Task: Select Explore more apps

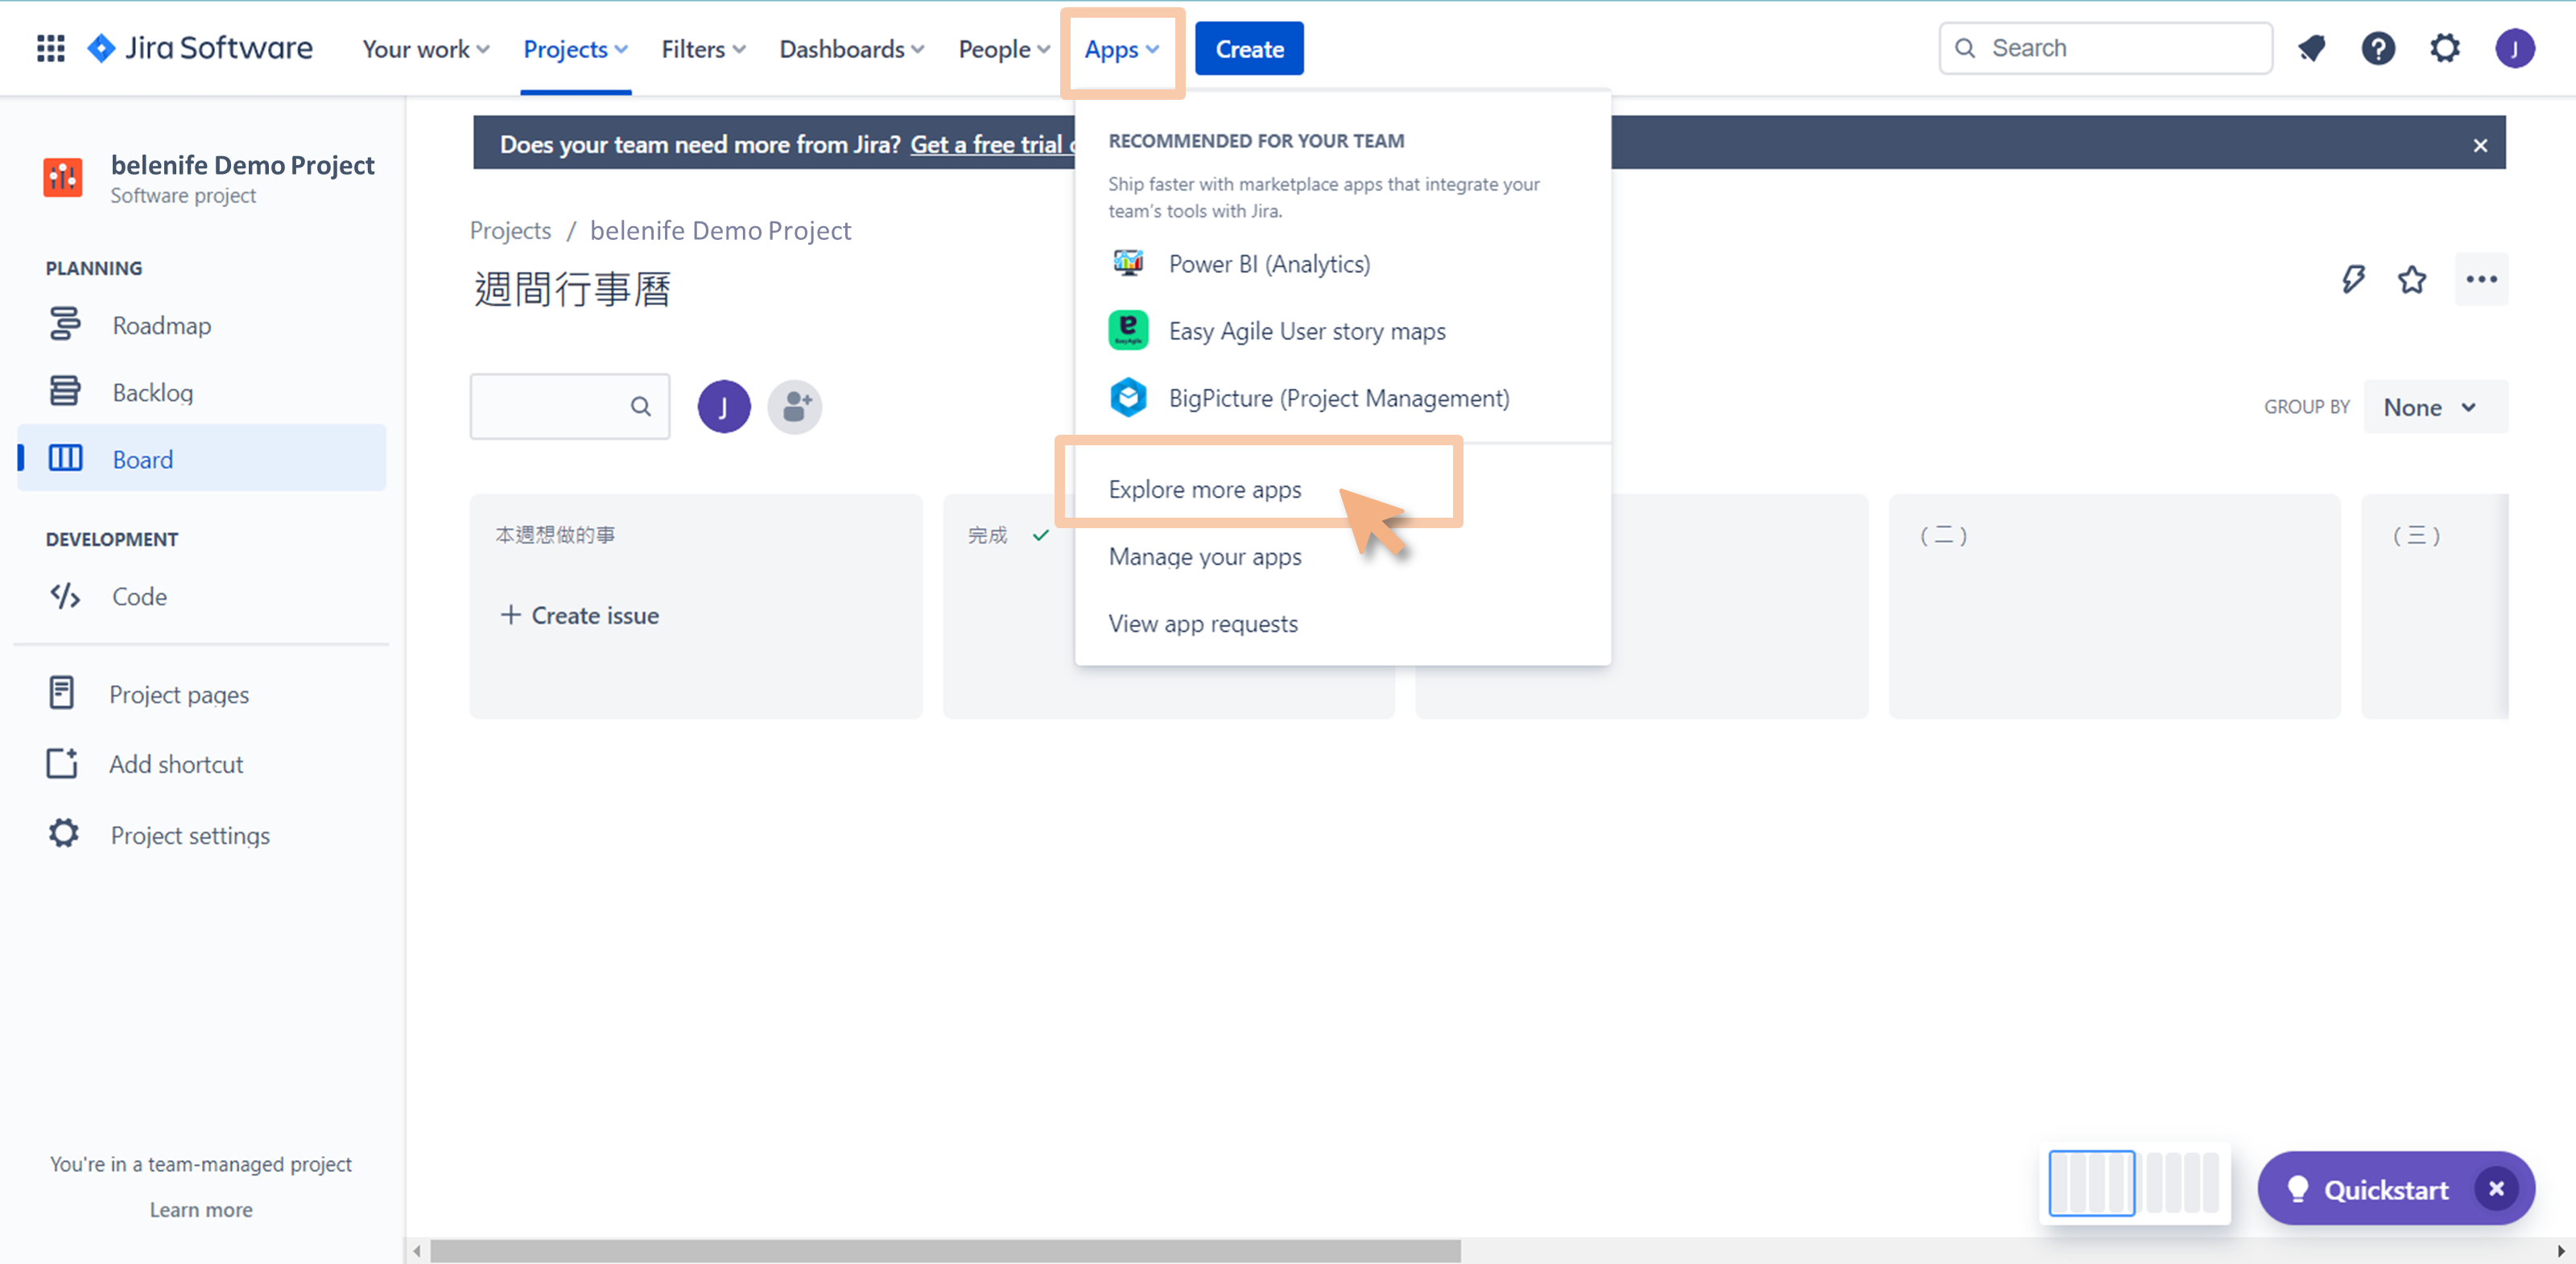Action: pos(1342,489)
